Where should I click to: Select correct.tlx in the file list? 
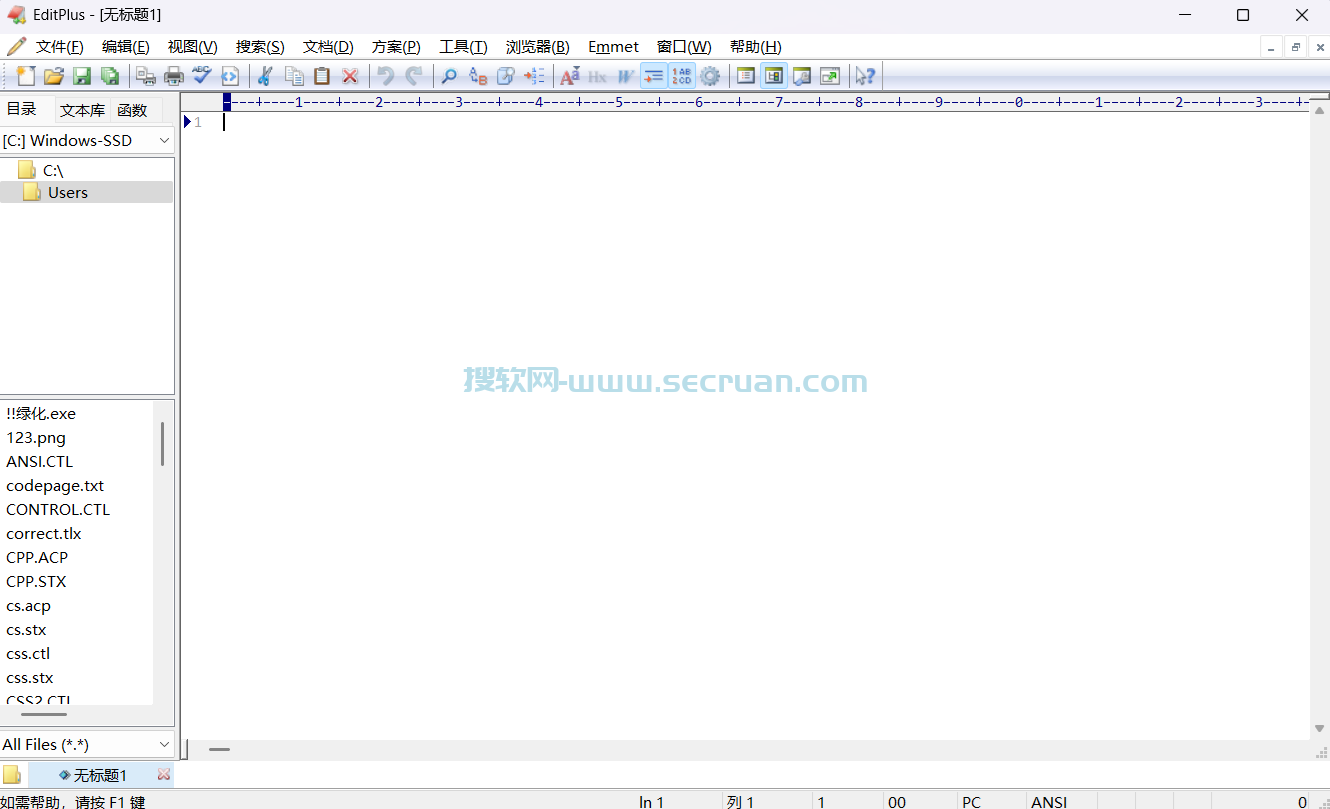[x=44, y=534]
